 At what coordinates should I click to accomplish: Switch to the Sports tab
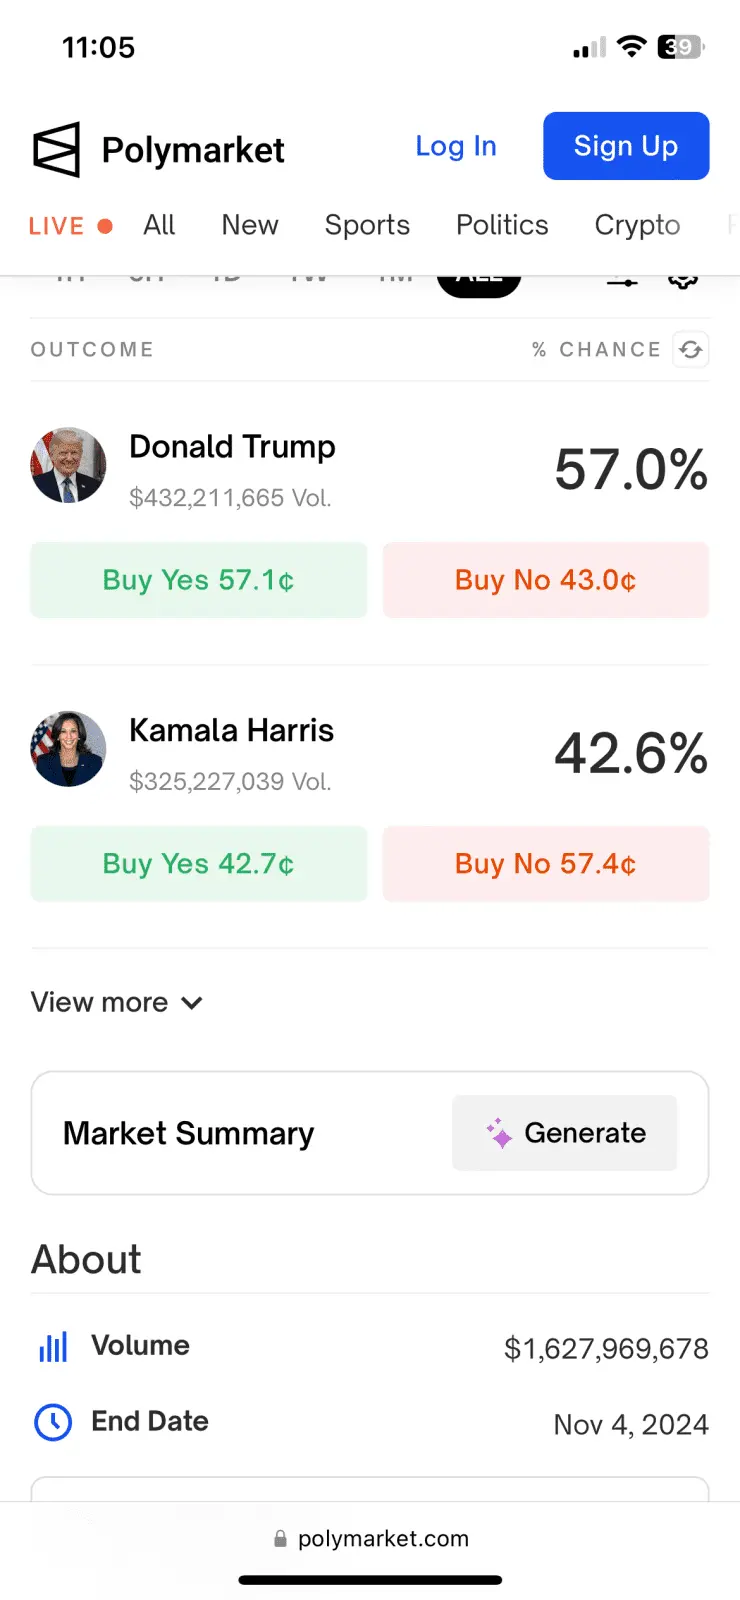pos(367,225)
